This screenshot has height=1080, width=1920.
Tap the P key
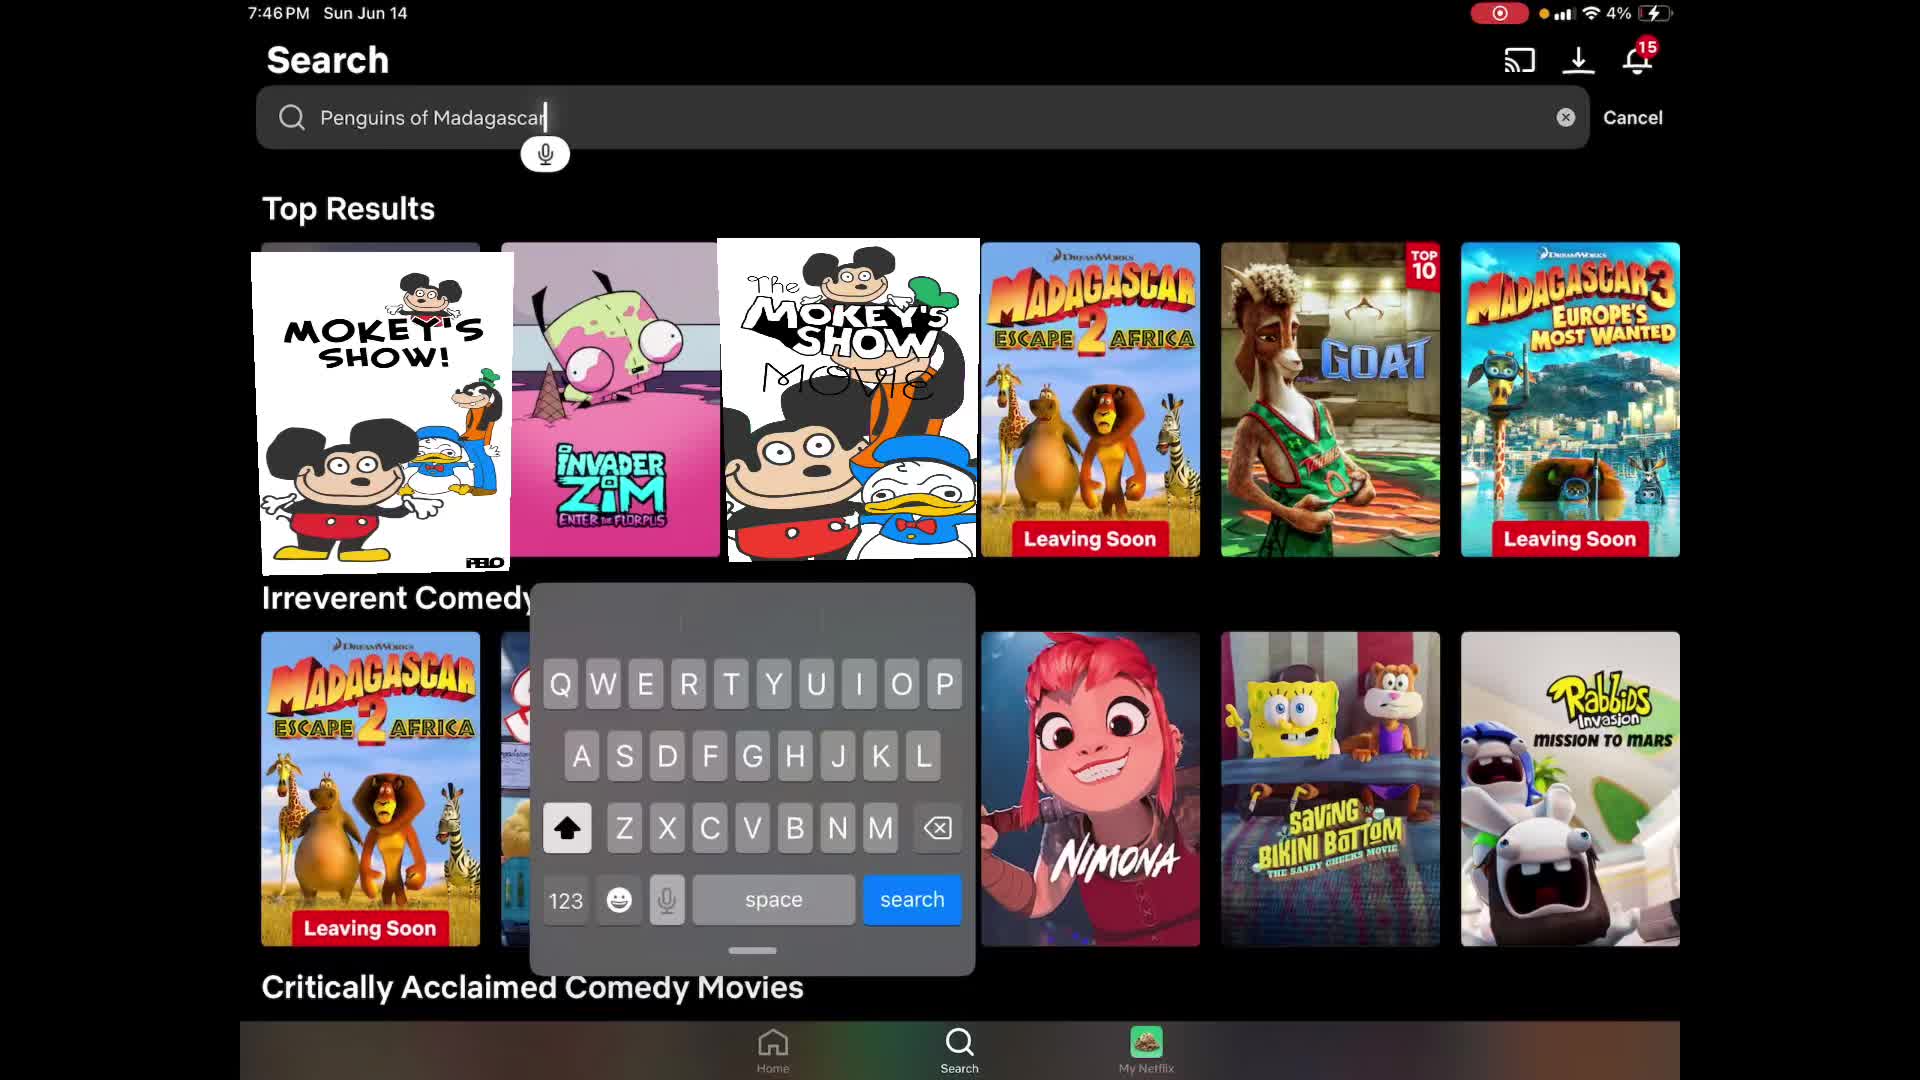click(x=945, y=684)
